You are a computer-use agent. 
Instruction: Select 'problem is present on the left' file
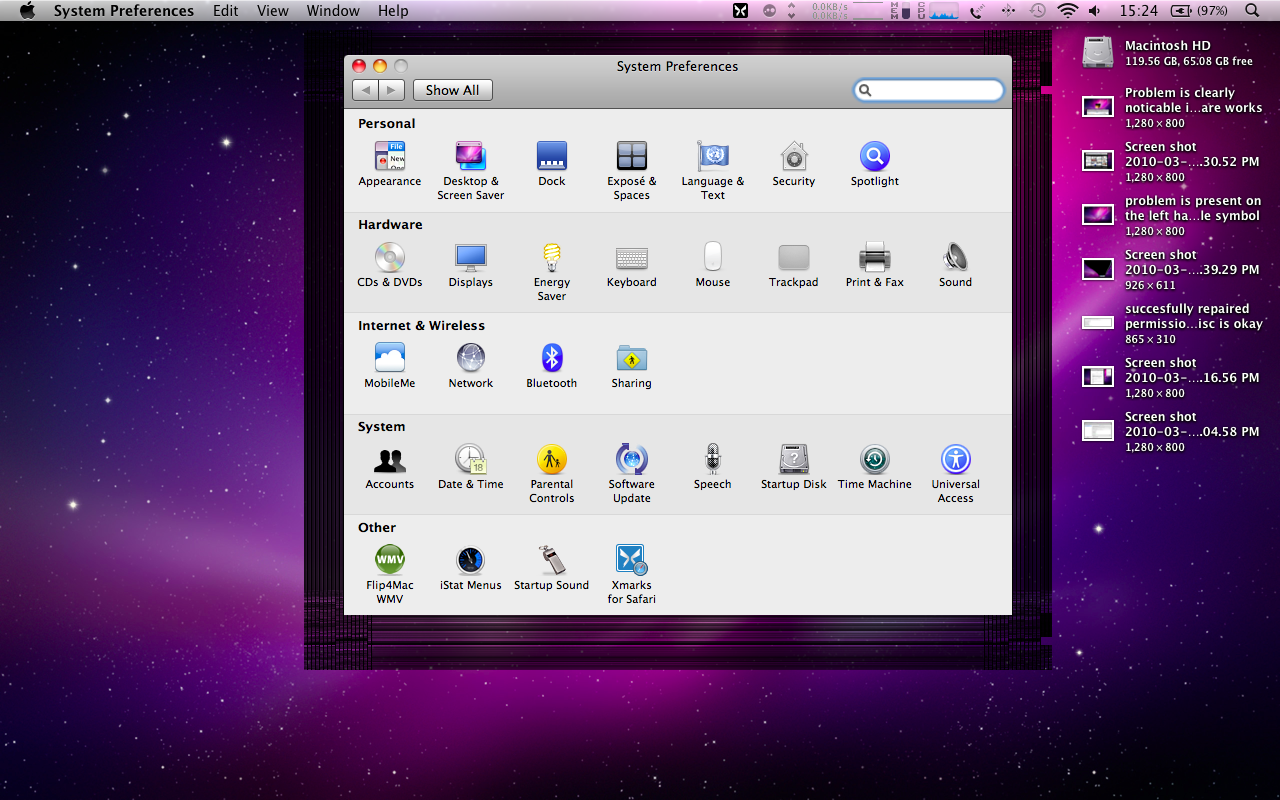point(1172,215)
